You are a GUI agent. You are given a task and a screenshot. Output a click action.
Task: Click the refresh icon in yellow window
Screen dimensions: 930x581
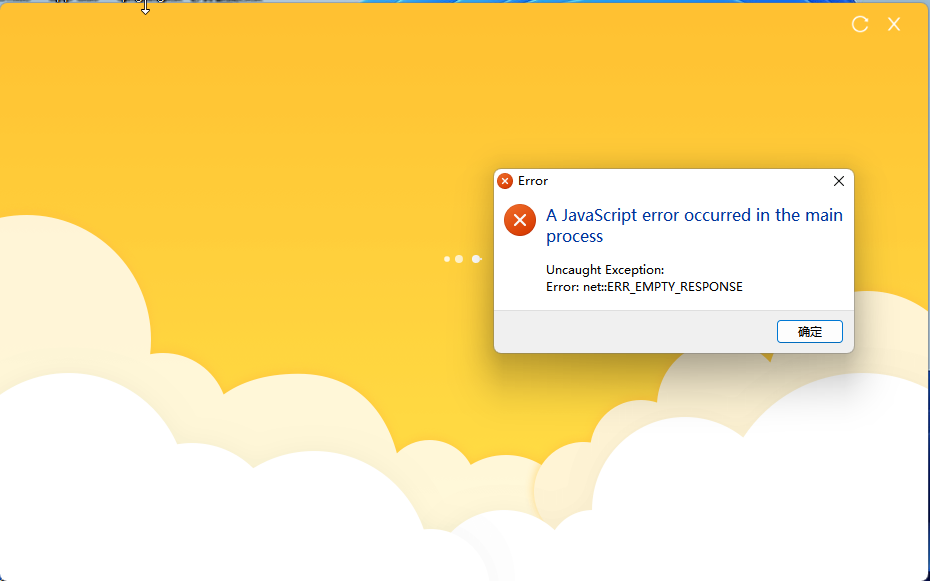pos(860,24)
